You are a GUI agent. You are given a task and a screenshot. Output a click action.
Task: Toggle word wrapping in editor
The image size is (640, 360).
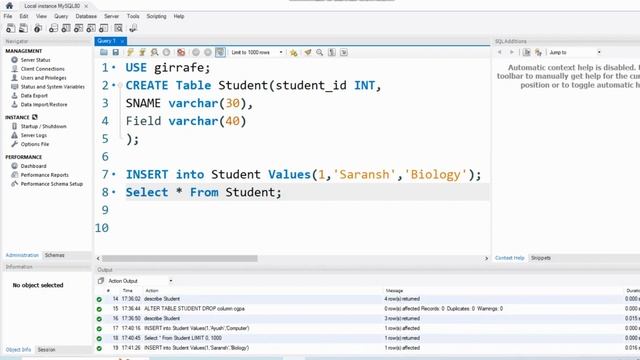[x=344, y=52]
